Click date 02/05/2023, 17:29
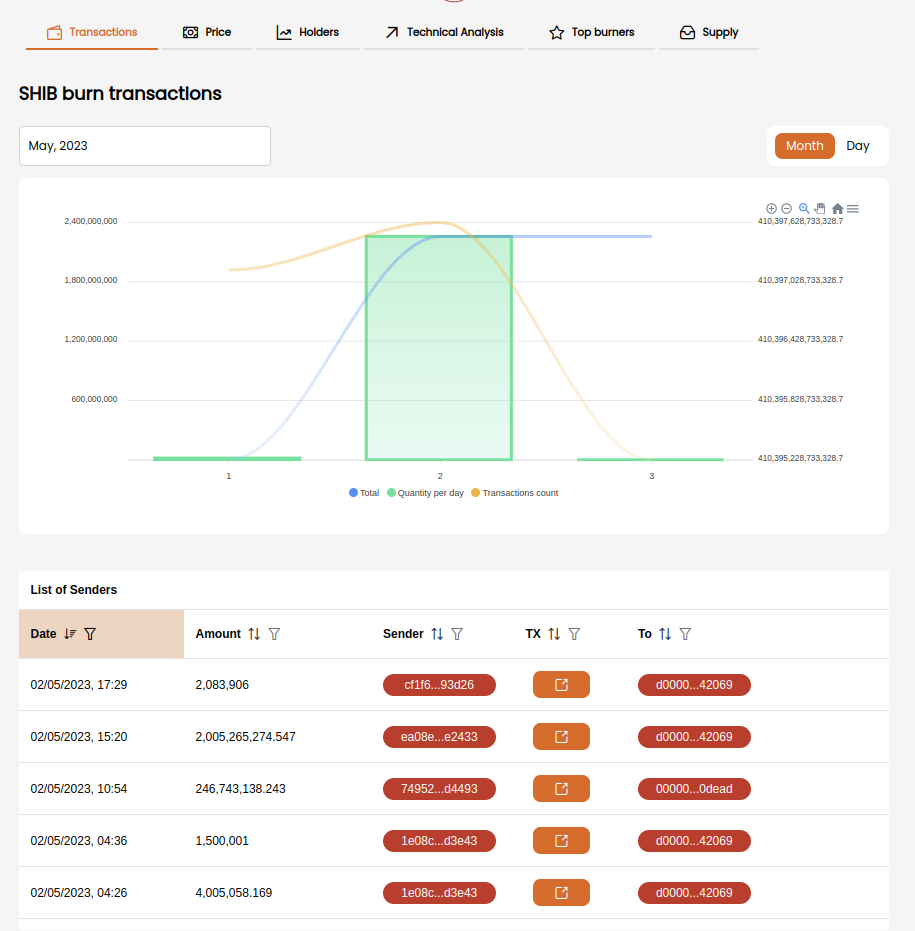 79,685
